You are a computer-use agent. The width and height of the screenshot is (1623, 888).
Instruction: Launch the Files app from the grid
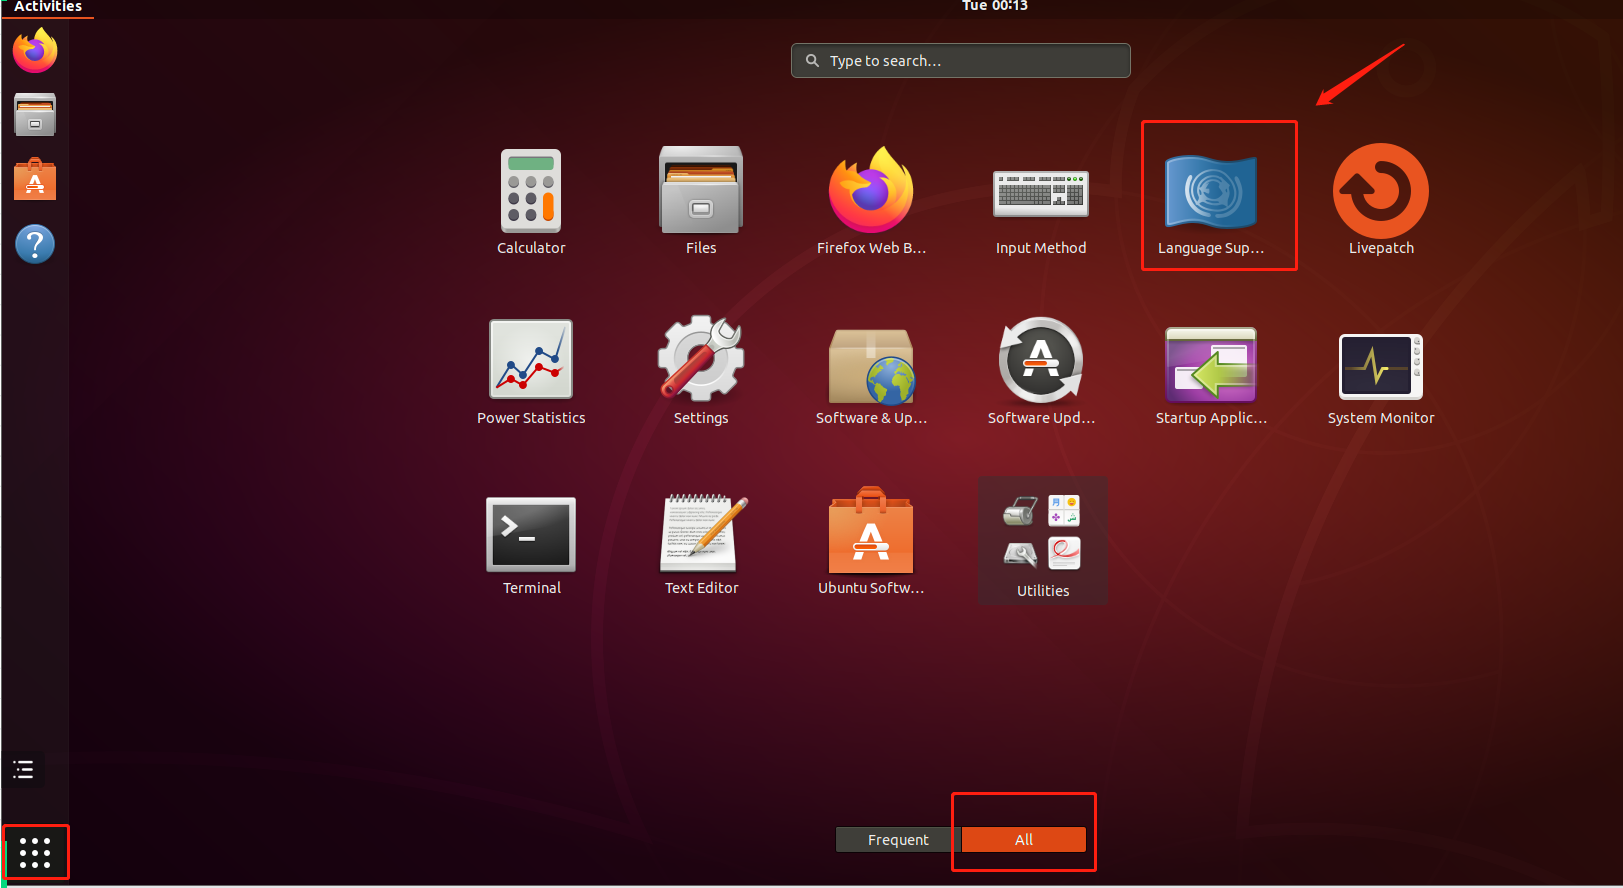tap(701, 202)
